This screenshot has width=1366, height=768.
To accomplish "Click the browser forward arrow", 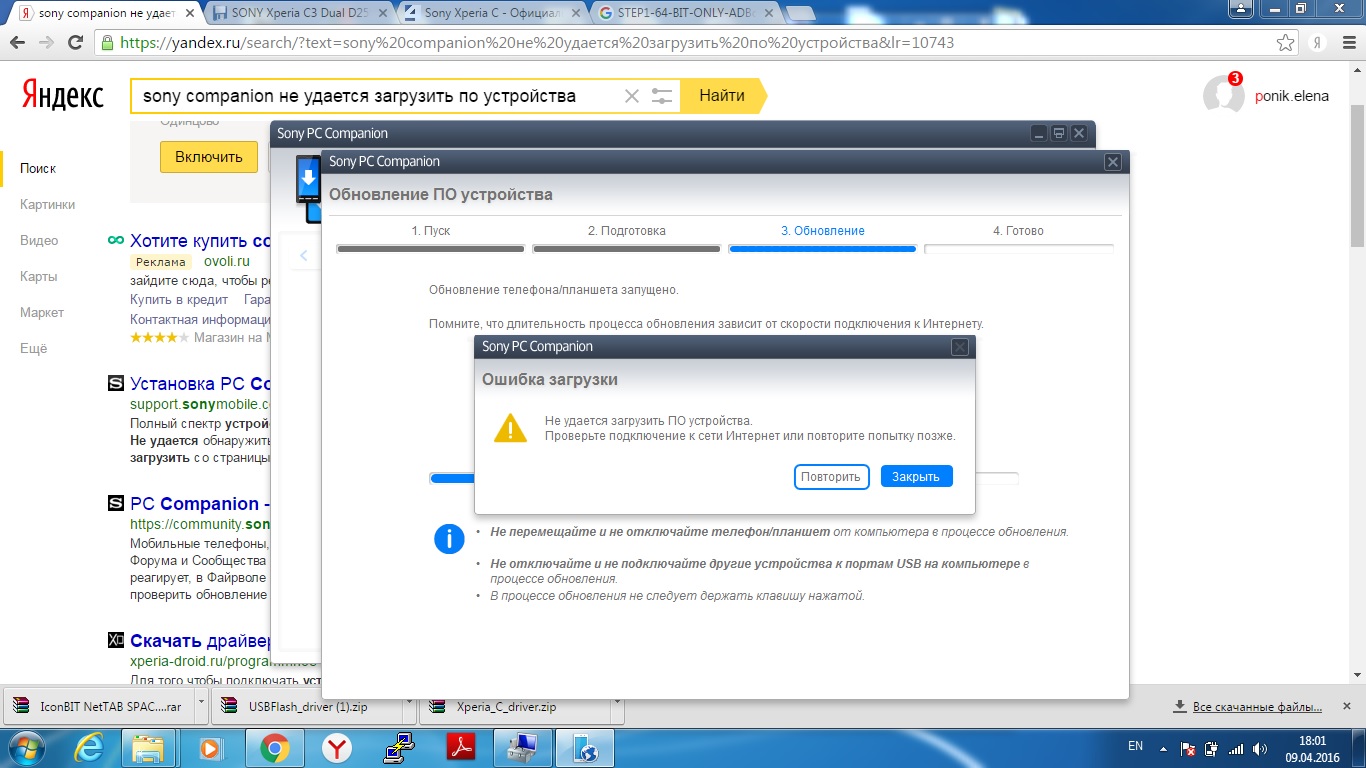I will click(46, 43).
